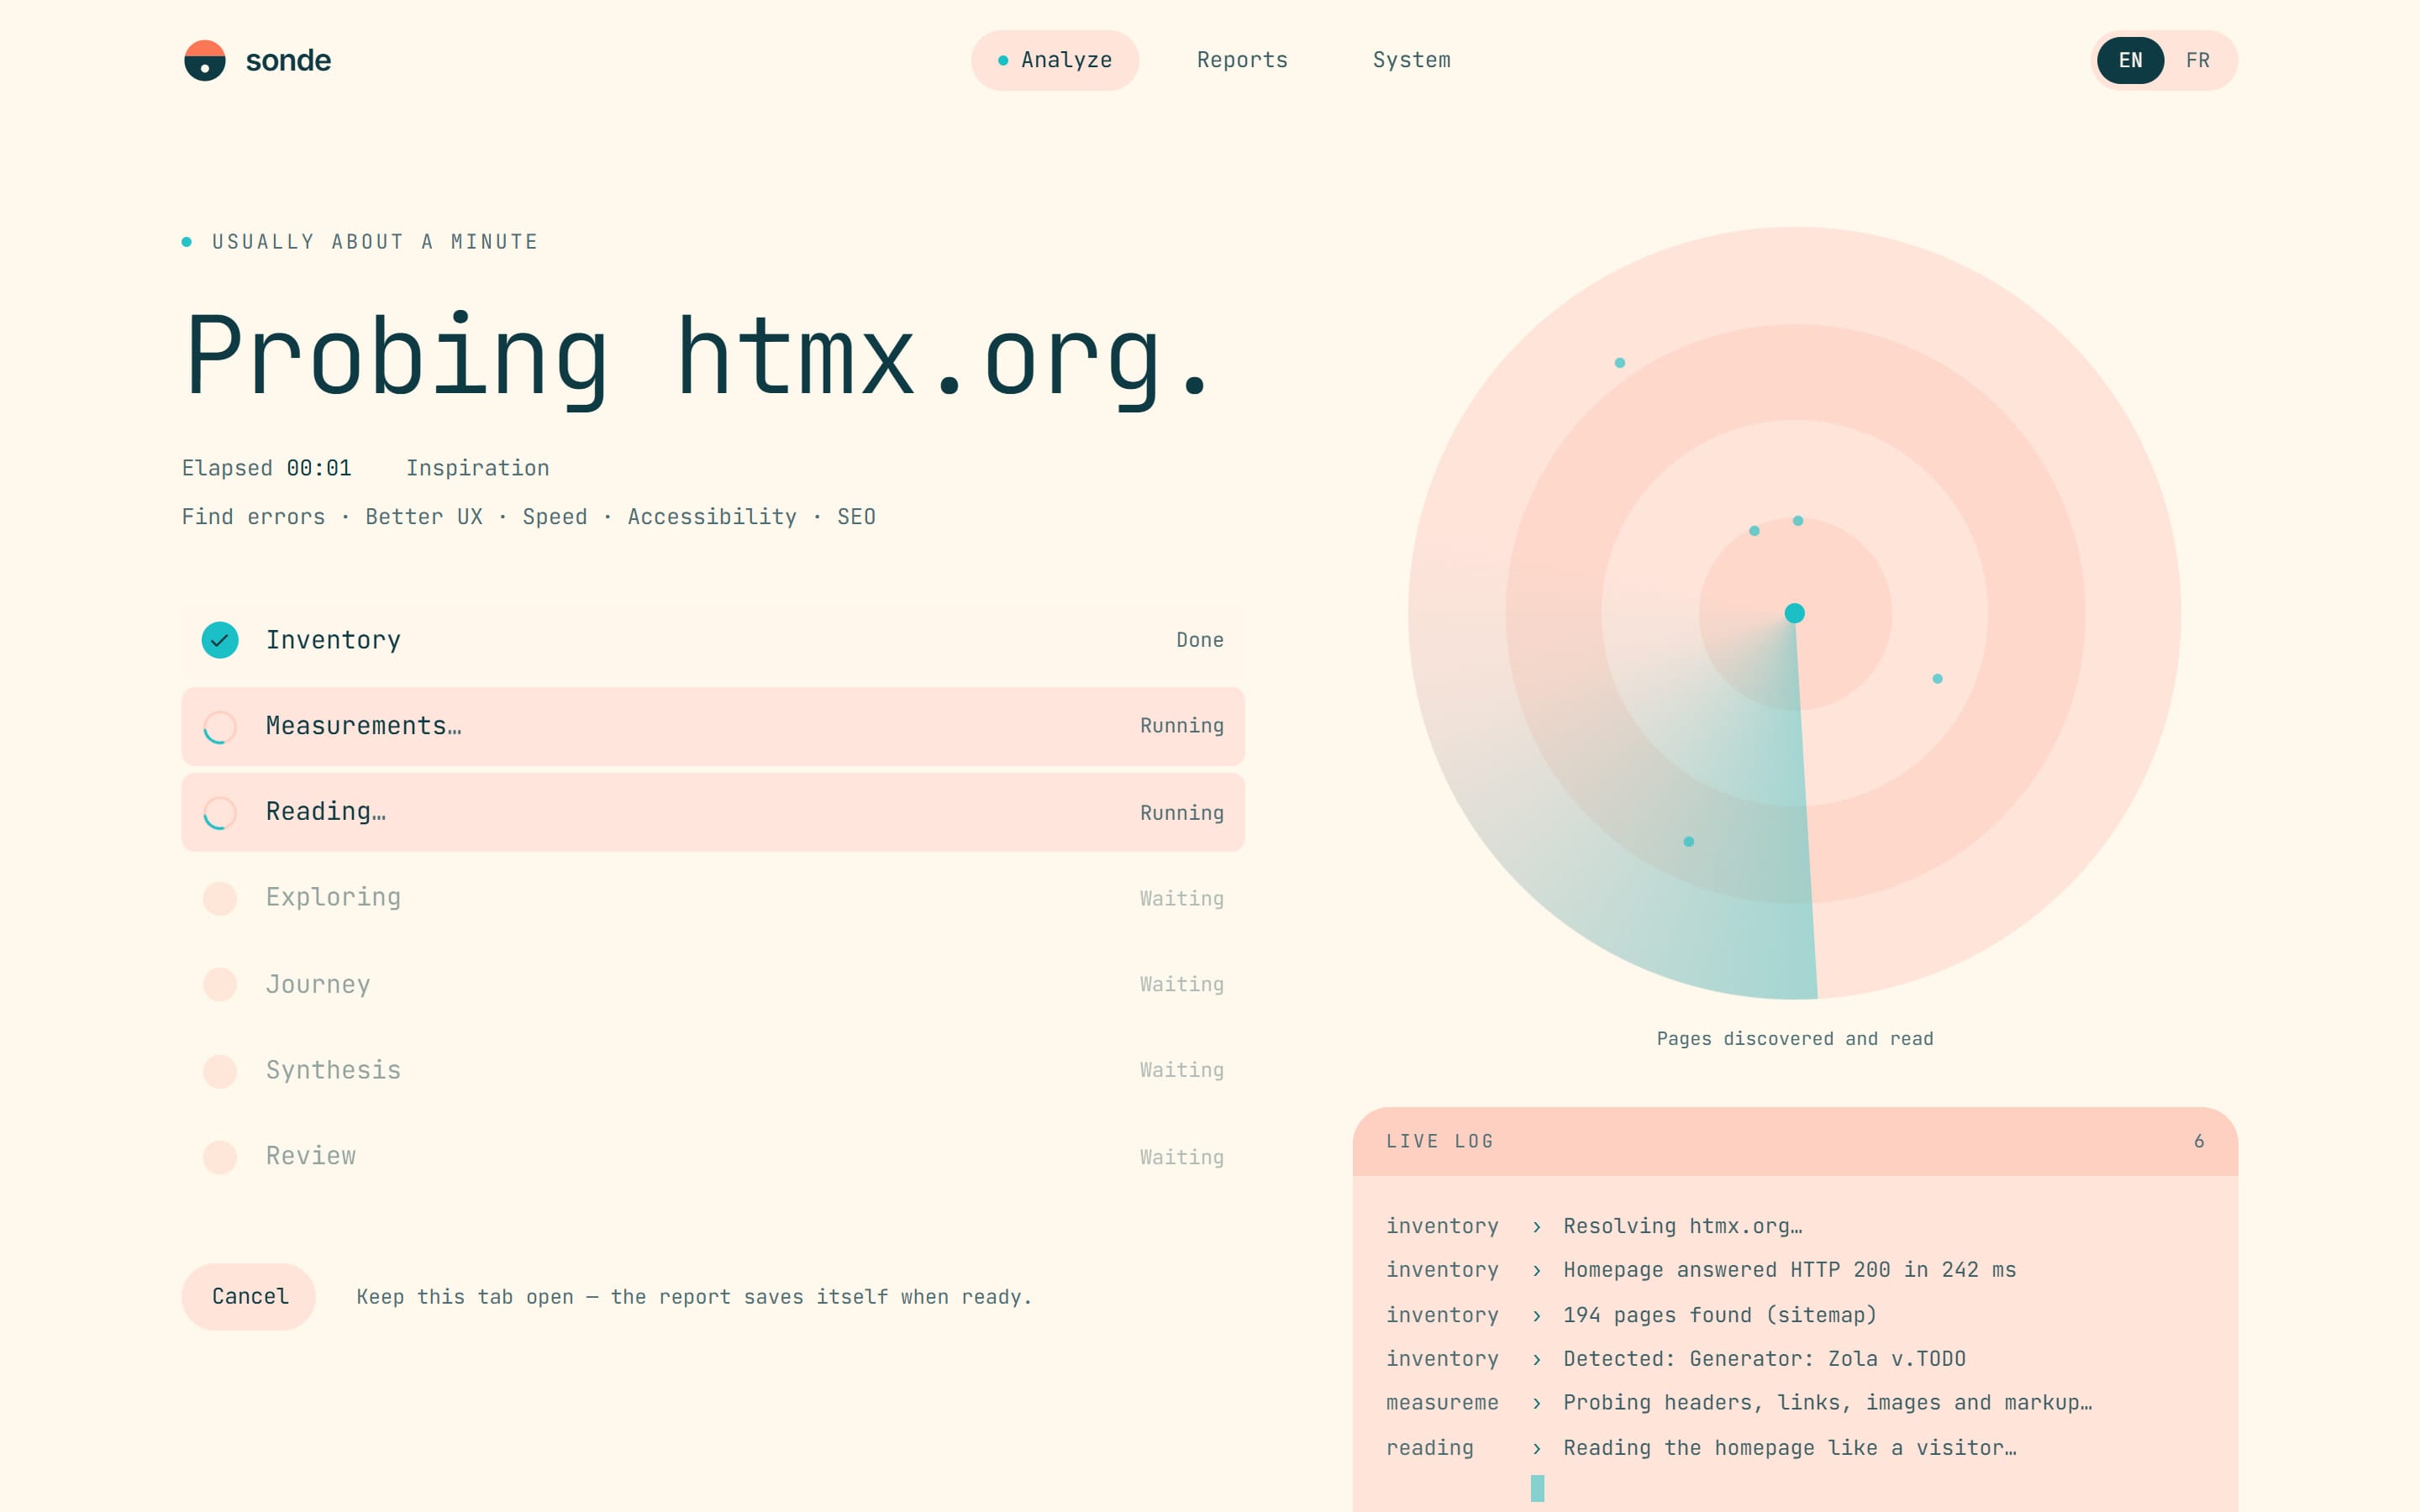The image size is (2420, 1512).
Task: Click the Inventory done checkmark icon
Action: point(220,640)
